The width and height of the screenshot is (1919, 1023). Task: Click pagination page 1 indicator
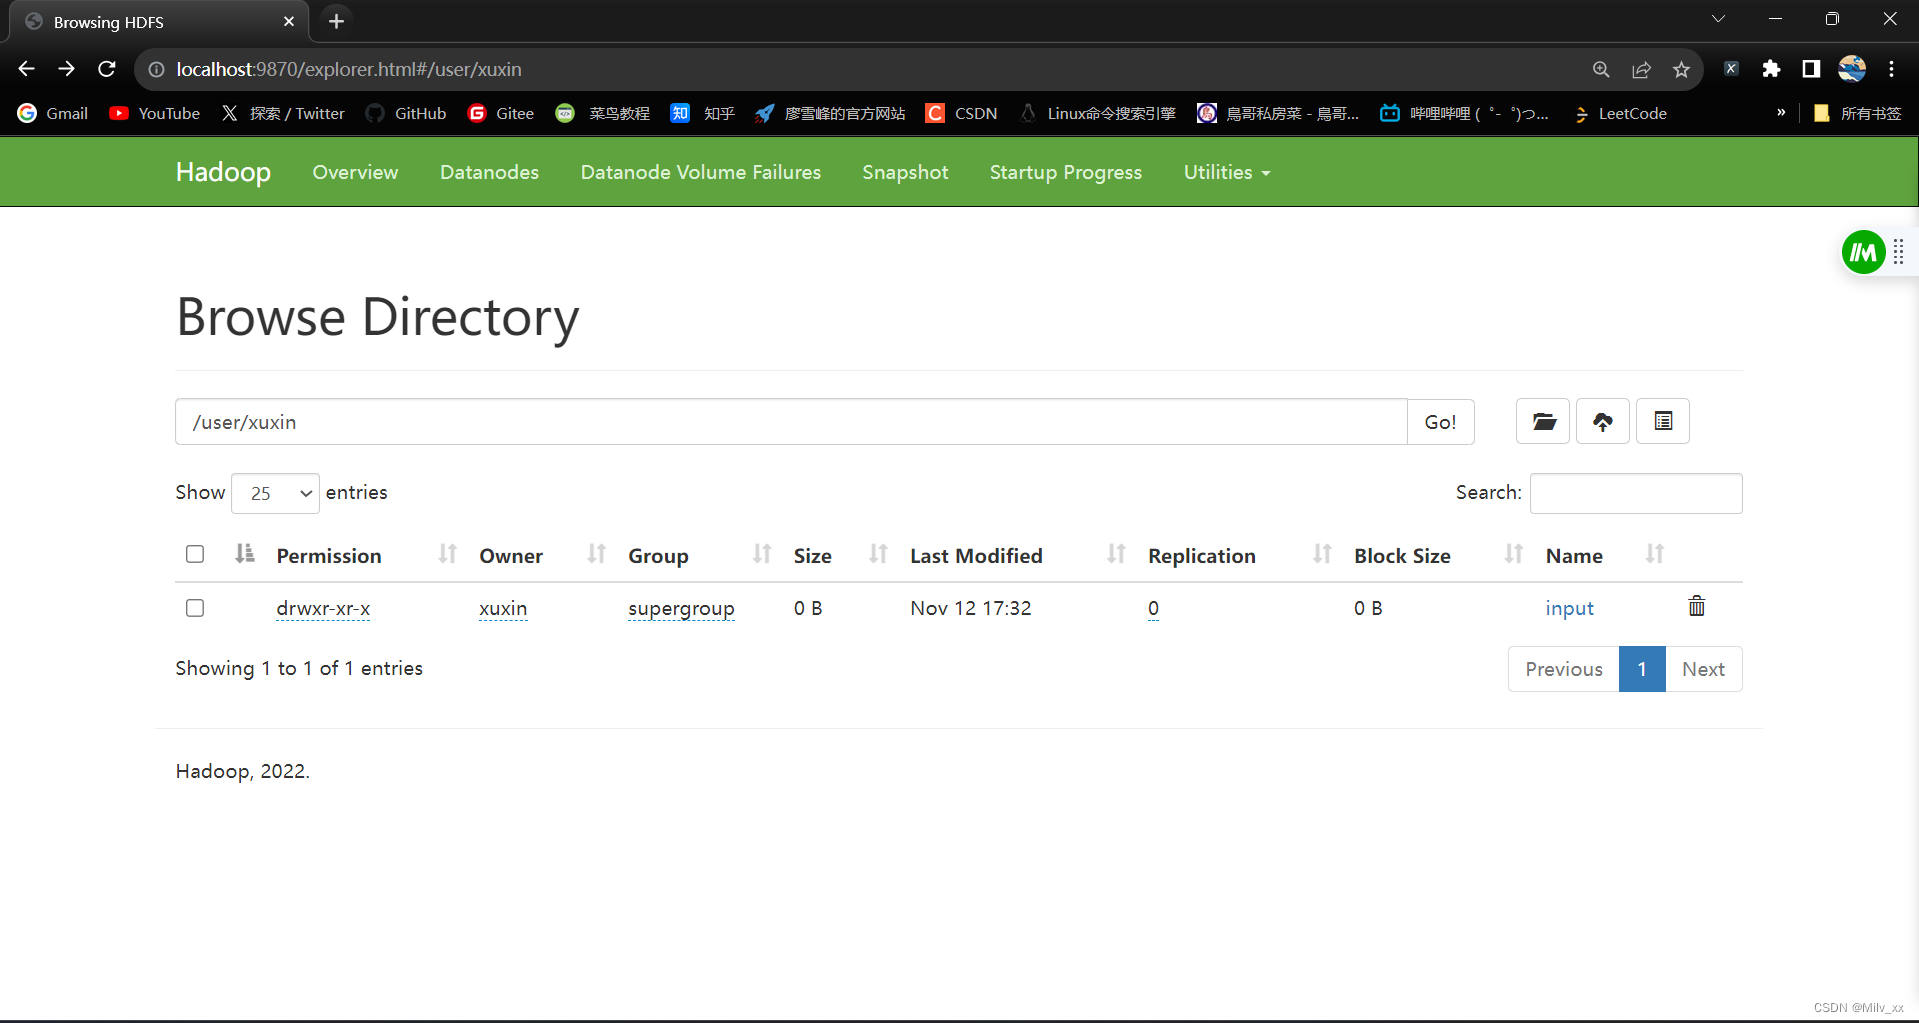click(x=1641, y=668)
